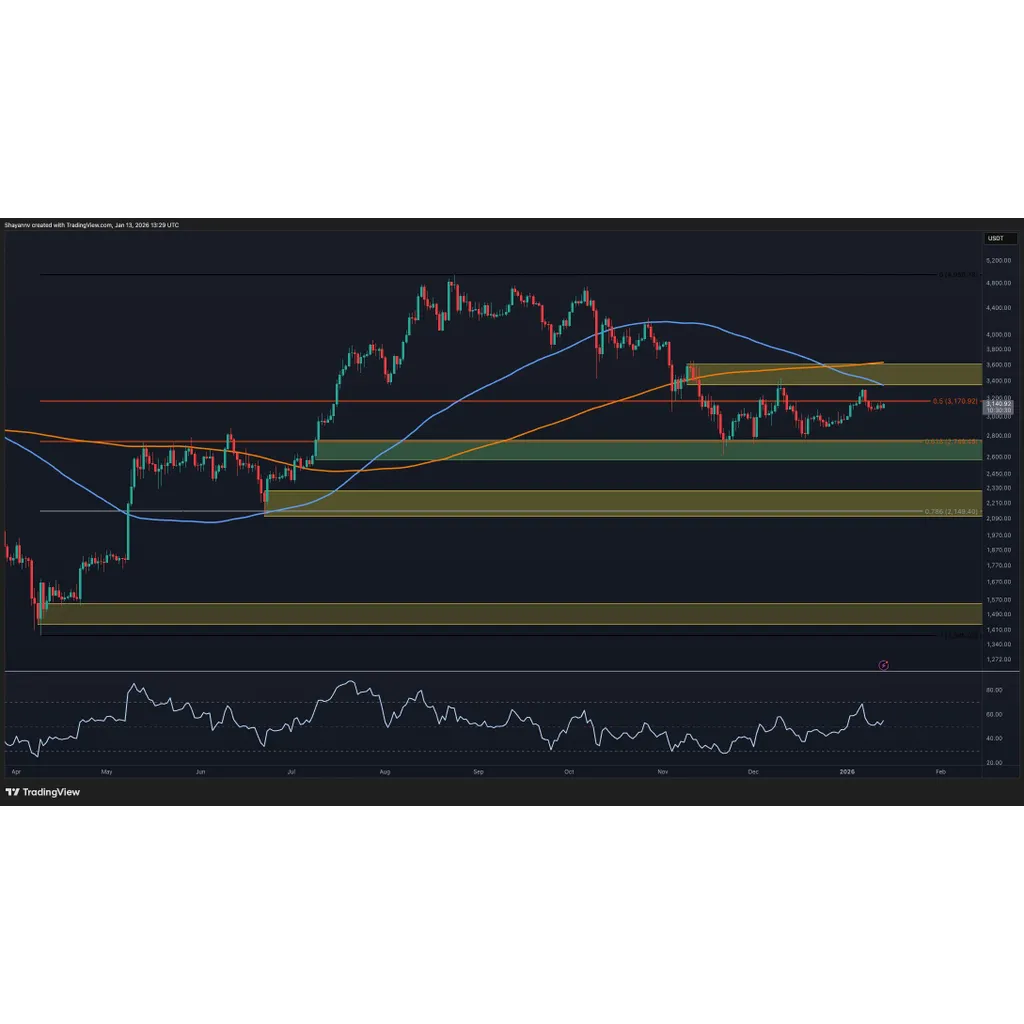The height and width of the screenshot is (1024, 1024).
Task: Click the May label on time axis
Action: coord(106,772)
